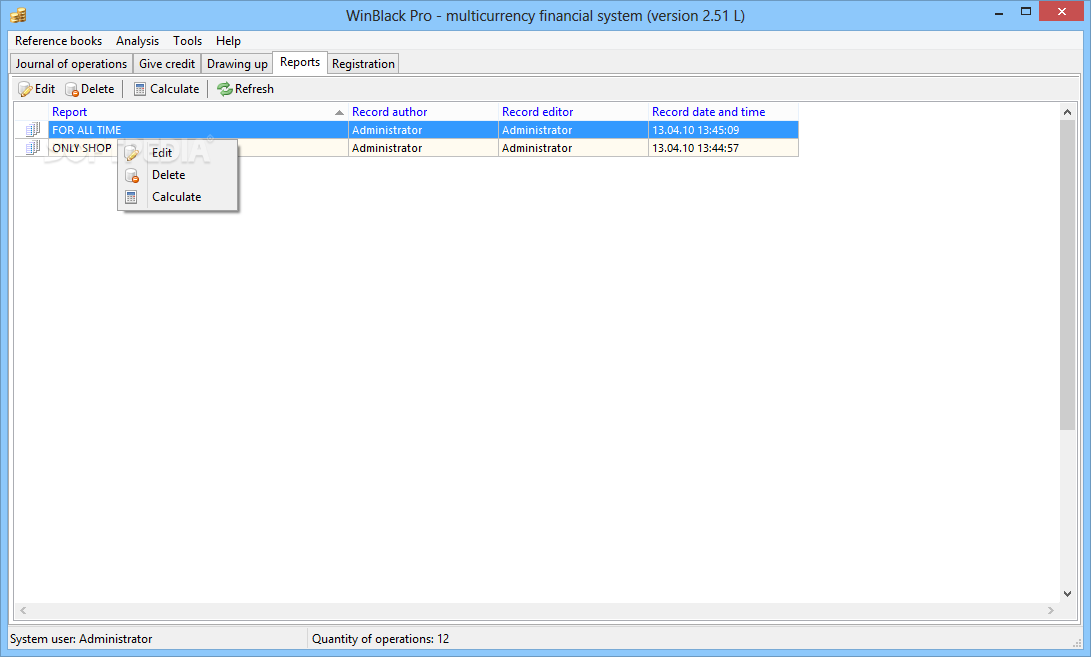Click the Report column sort arrow
Viewport: 1091px width, 657px height.
point(339,113)
